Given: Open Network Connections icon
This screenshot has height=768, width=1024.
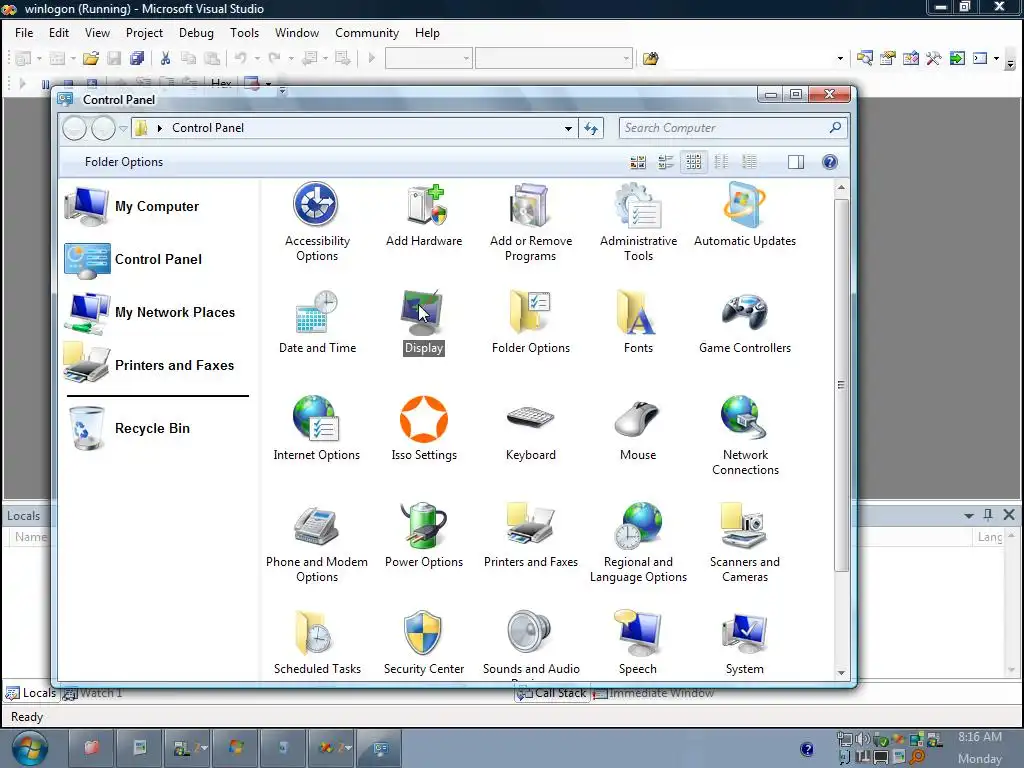Looking at the screenshot, I should point(744,436).
